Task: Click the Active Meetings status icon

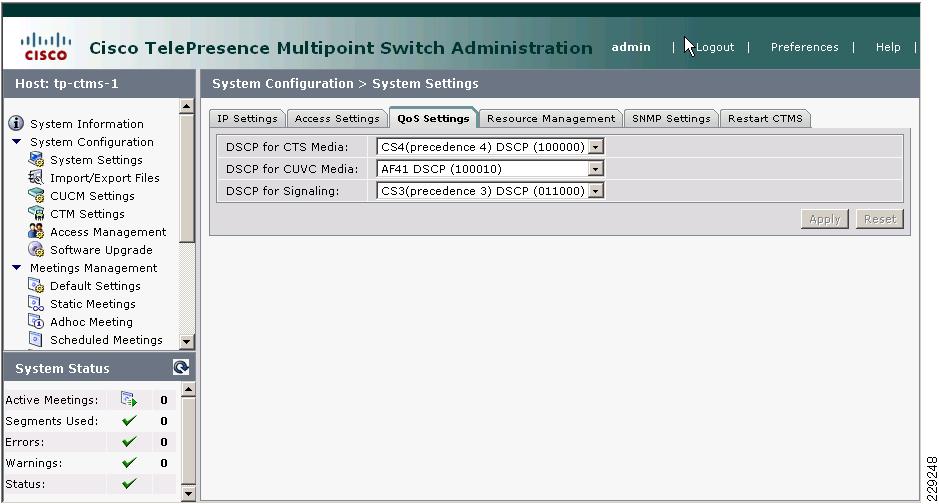Action: click(x=129, y=399)
